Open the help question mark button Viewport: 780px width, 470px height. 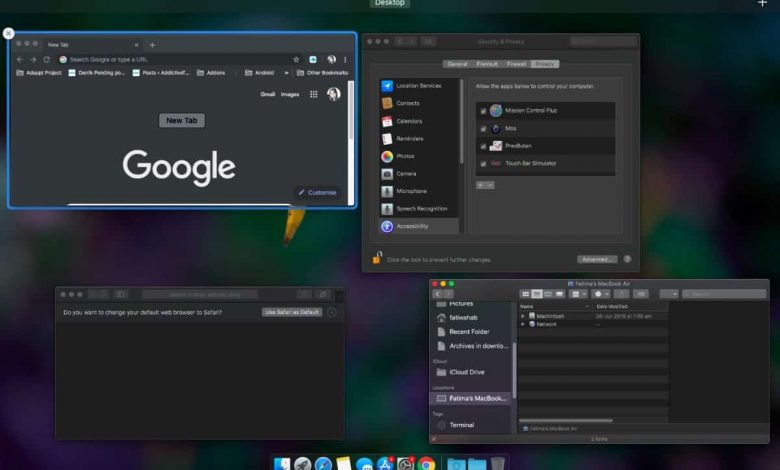point(627,259)
